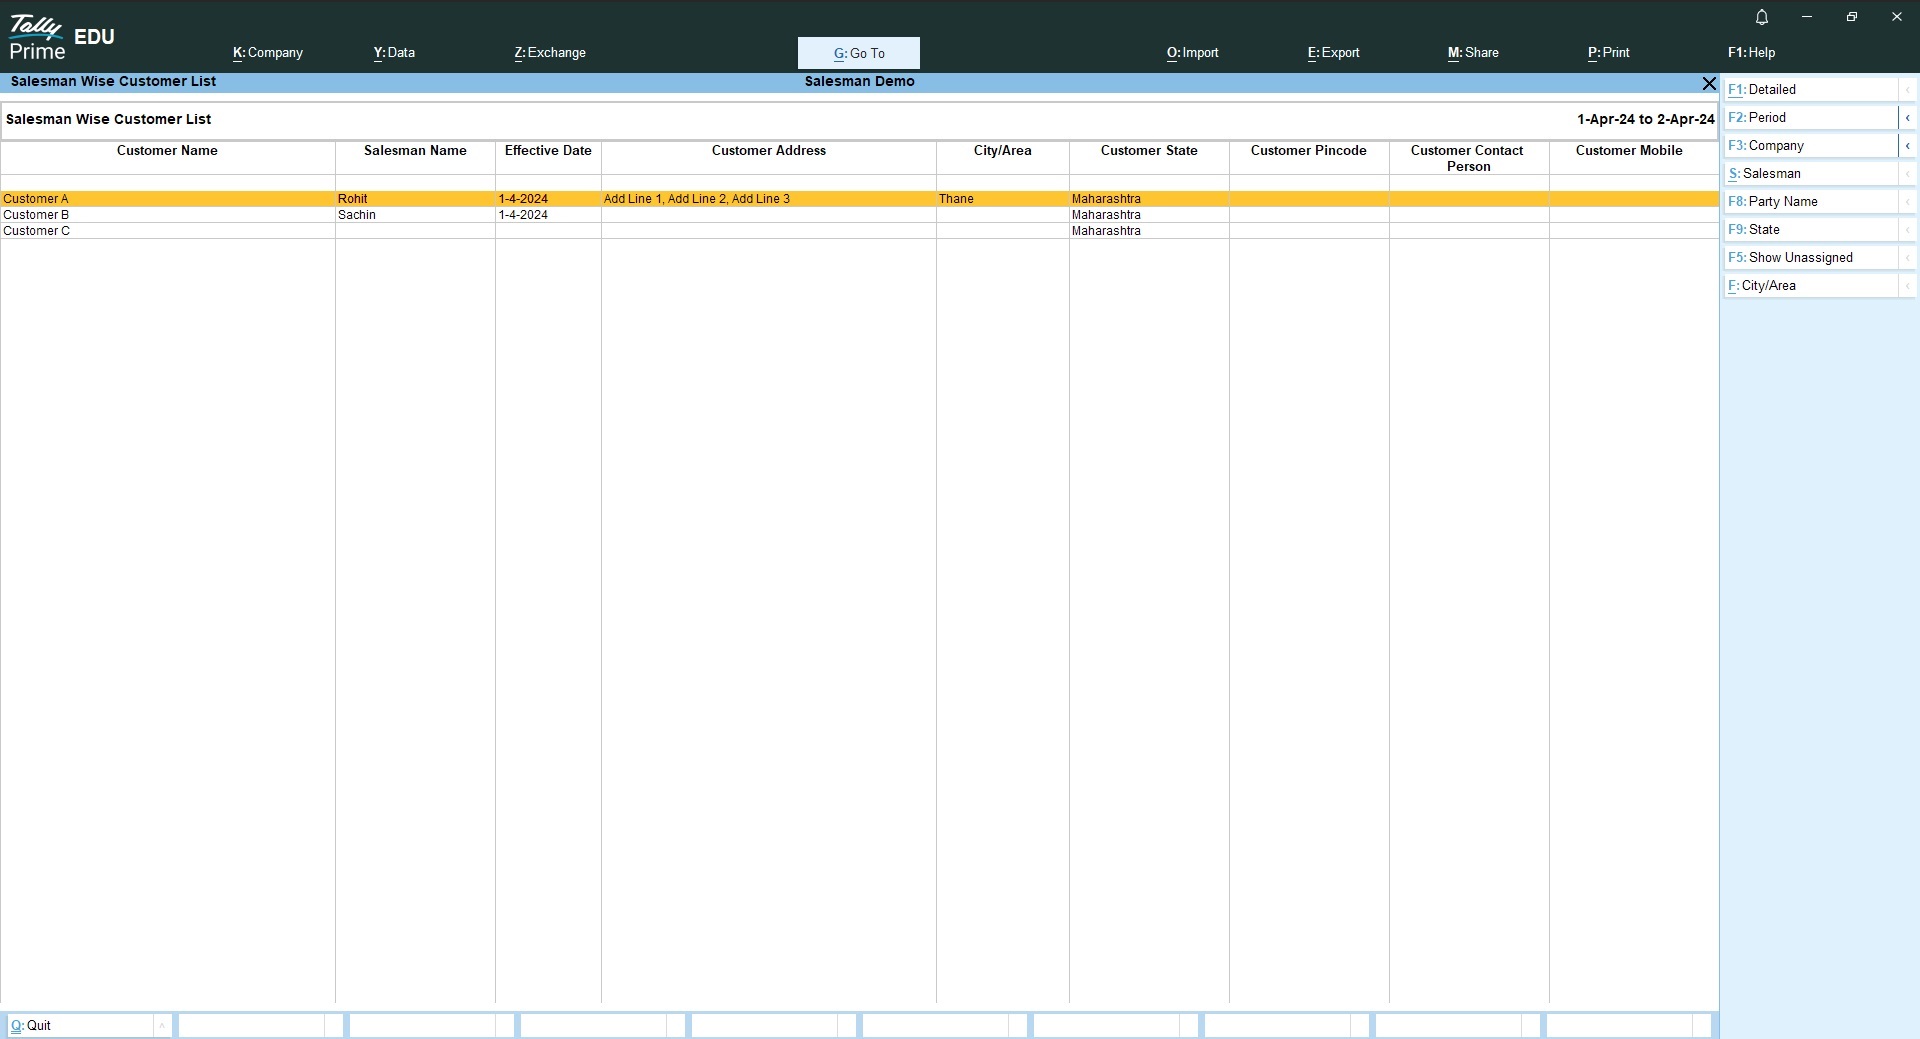The width and height of the screenshot is (1920, 1039).
Task: Click the F8: Party Name button
Action: click(1810, 202)
